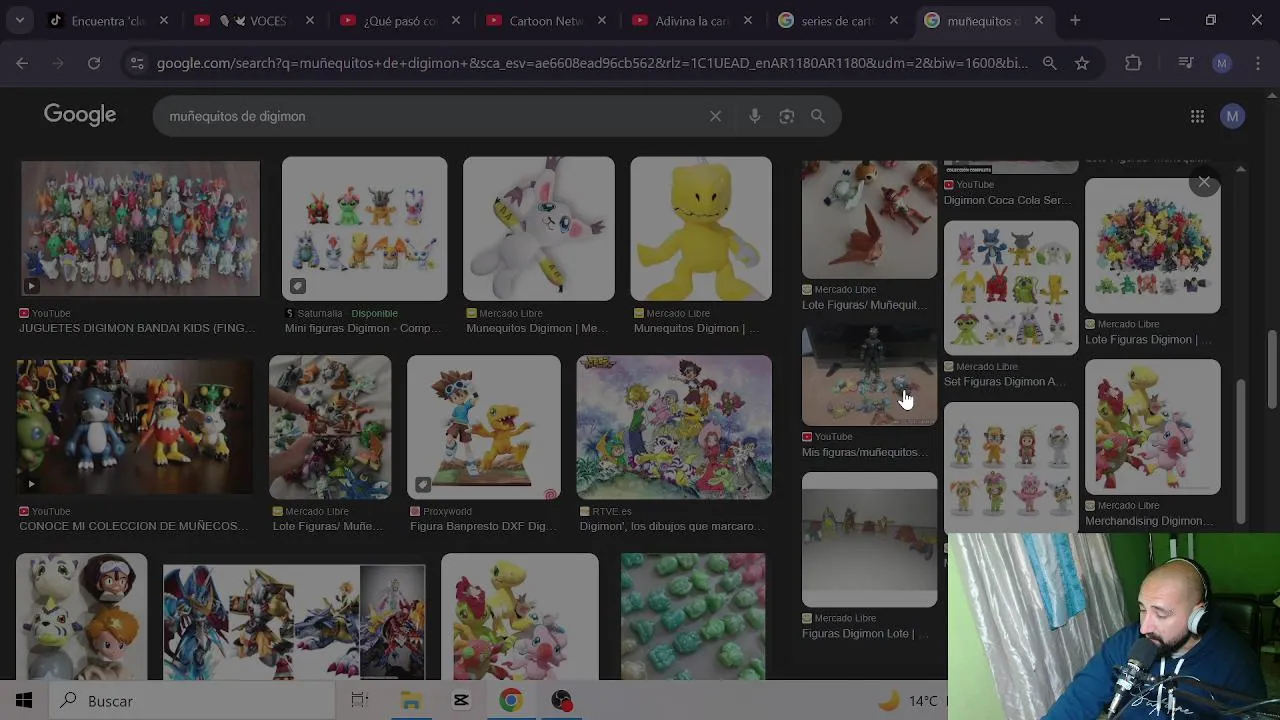Open the media controls button

click(1186, 63)
